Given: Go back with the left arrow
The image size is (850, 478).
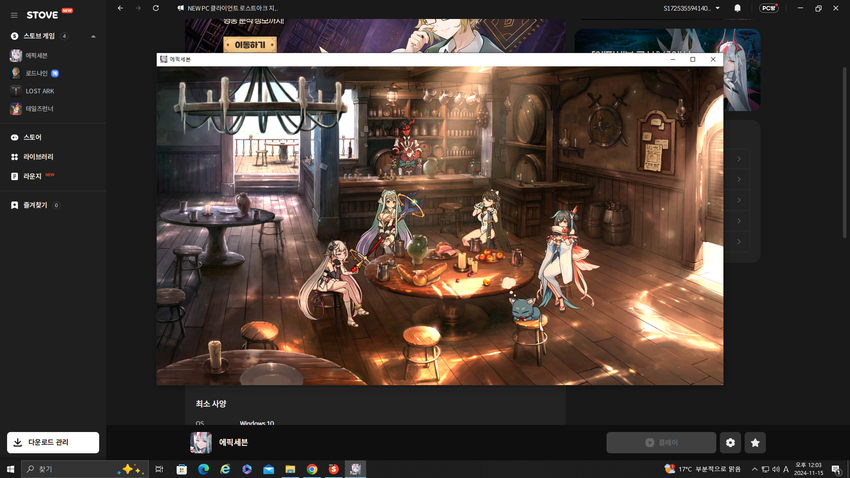Looking at the screenshot, I should pos(120,8).
